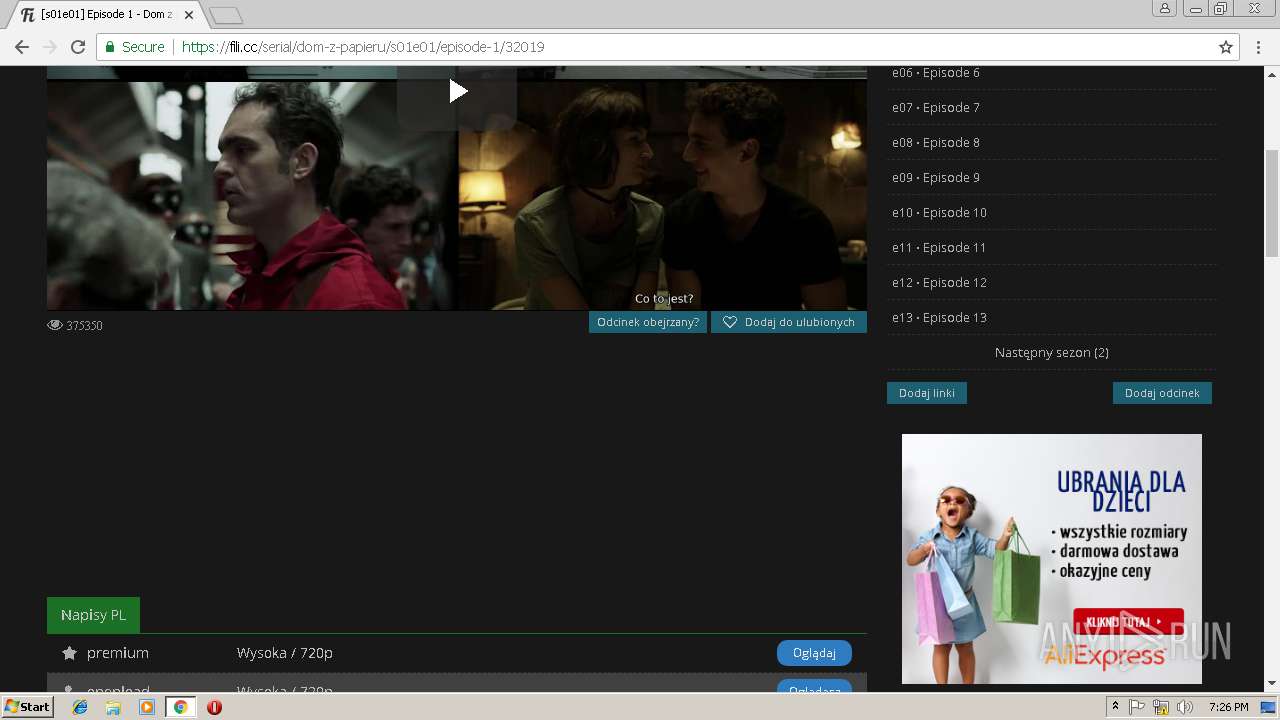Screen dimensions: 1280x720
Task: Open Action Center flag icon
Action: (1137, 707)
